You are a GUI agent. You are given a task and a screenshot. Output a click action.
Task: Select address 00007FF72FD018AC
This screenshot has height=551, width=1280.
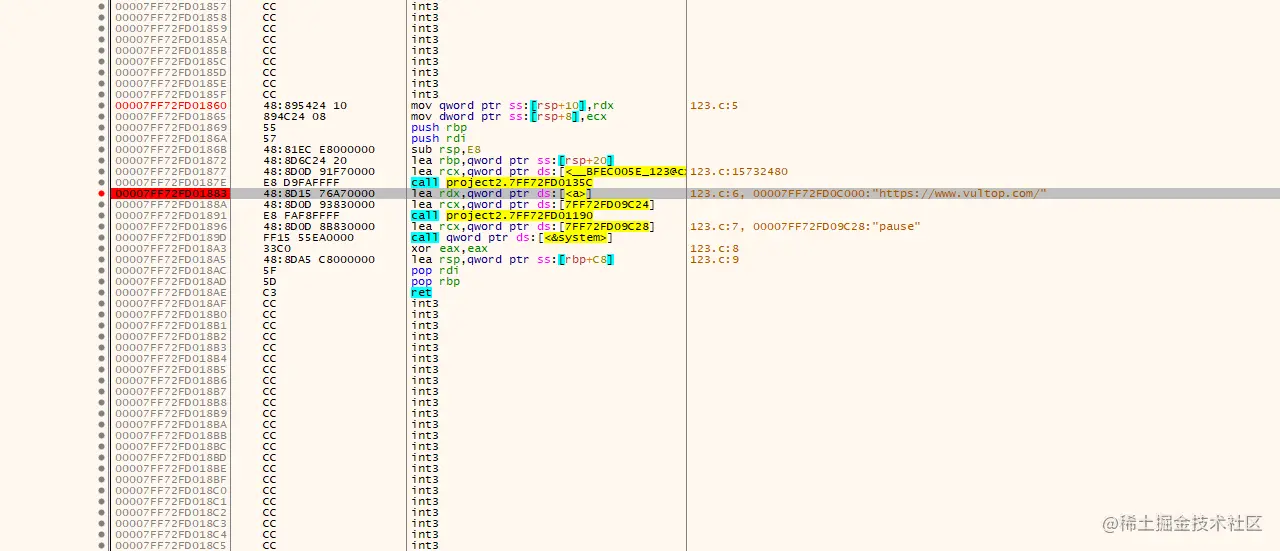click(171, 270)
